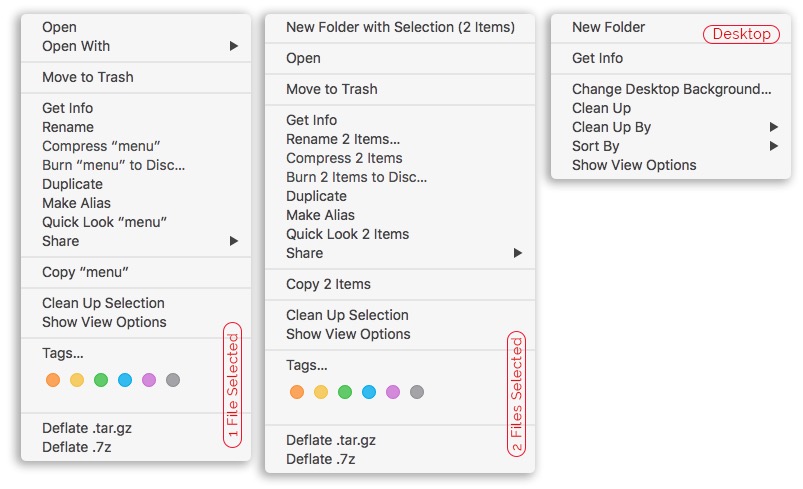Expand the Open With submenu arrow
803x489 pixels.
(x=234, y=46)
